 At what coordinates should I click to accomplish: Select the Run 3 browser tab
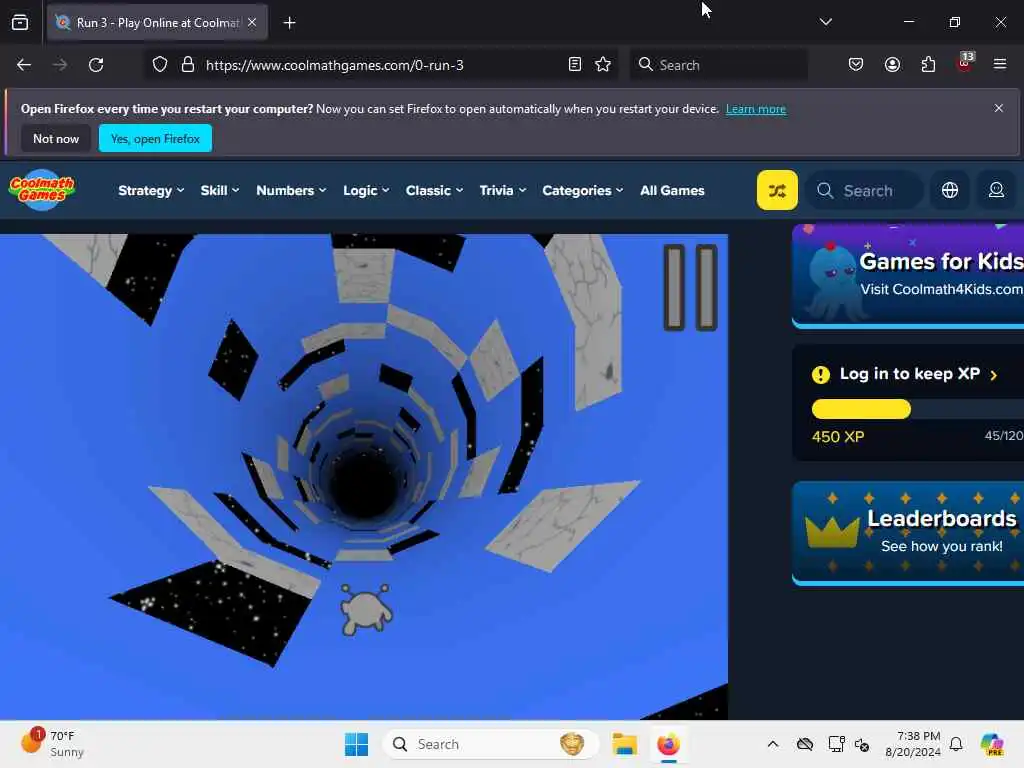coord(157,23)
